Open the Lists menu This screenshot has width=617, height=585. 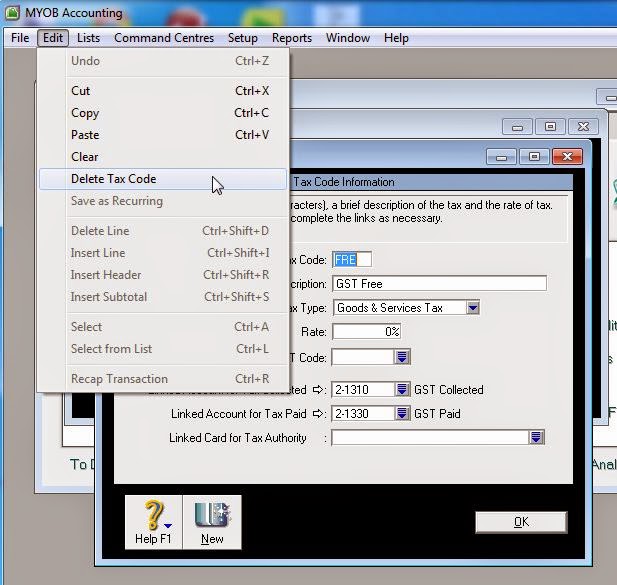89,38
